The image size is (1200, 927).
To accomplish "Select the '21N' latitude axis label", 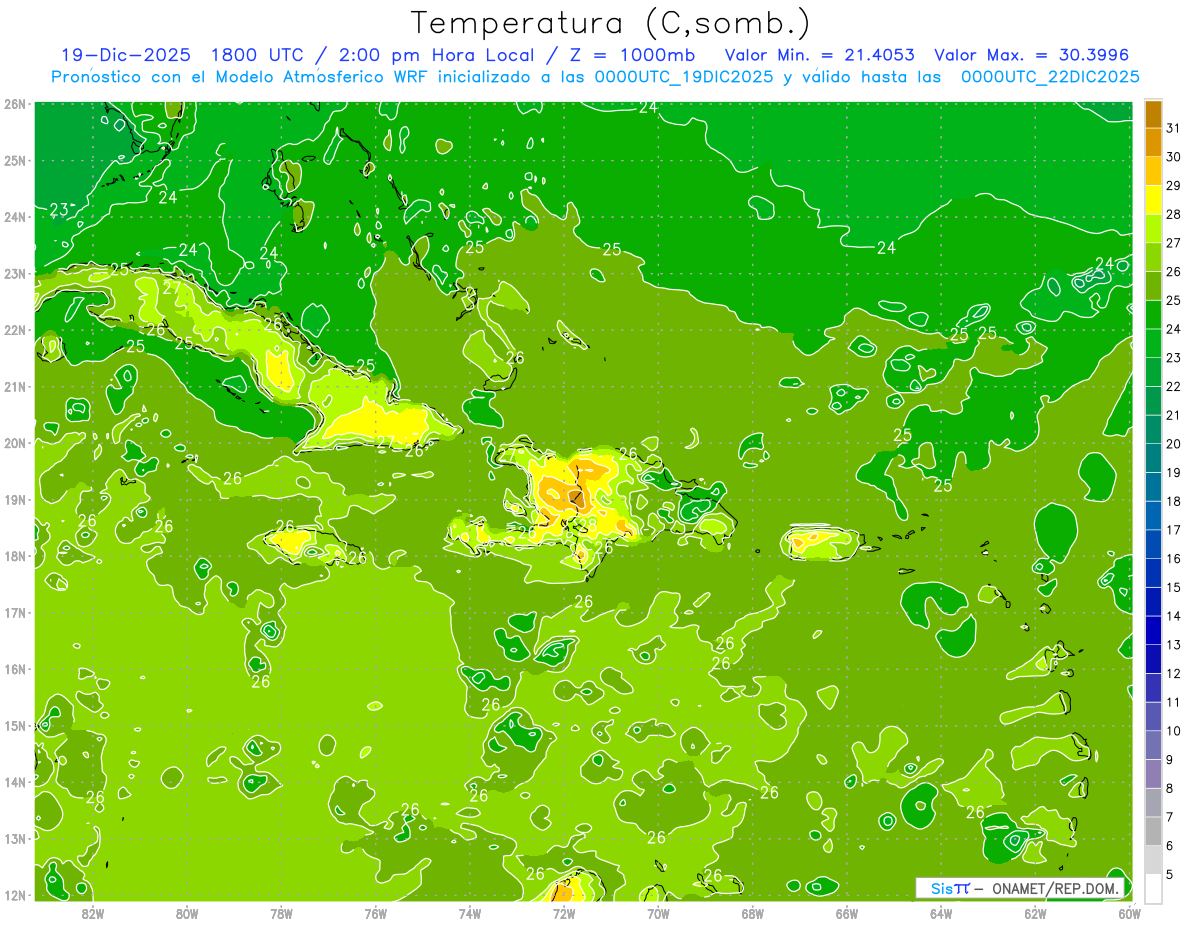I will (15, 386).
